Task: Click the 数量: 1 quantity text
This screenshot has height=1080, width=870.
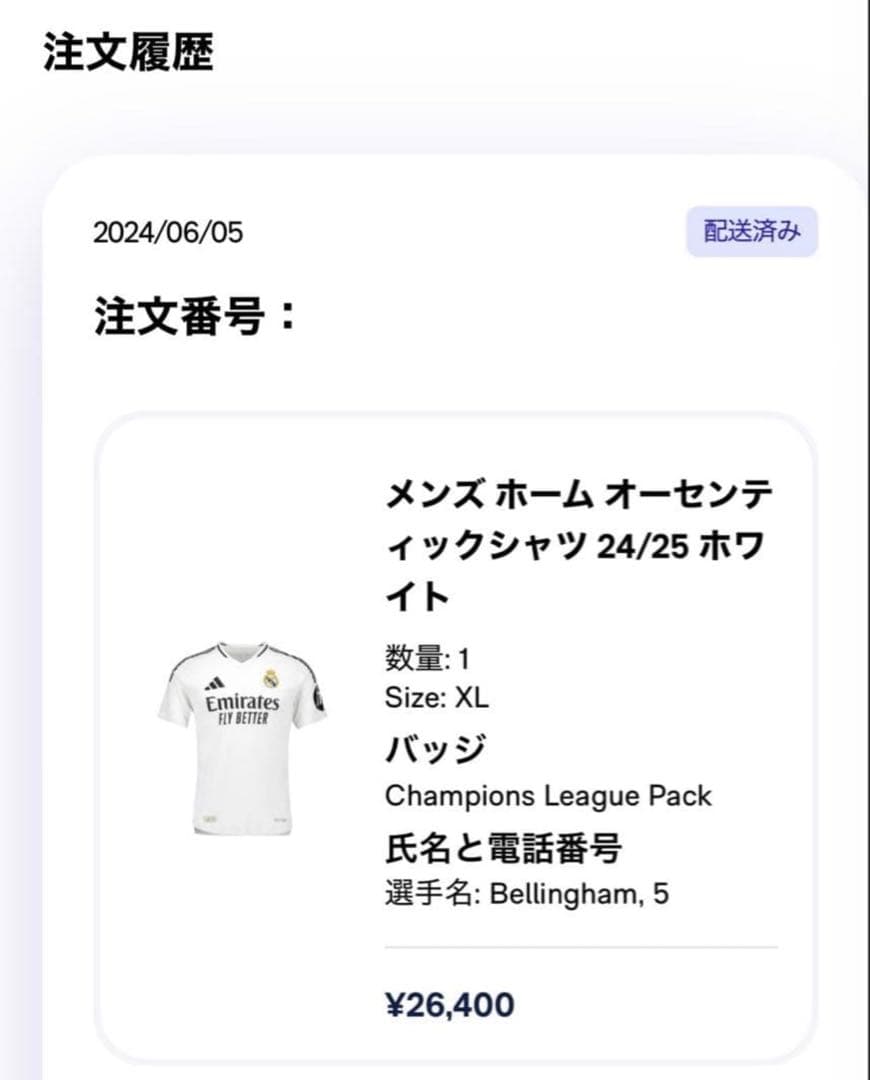Action: tap(427, 659)
